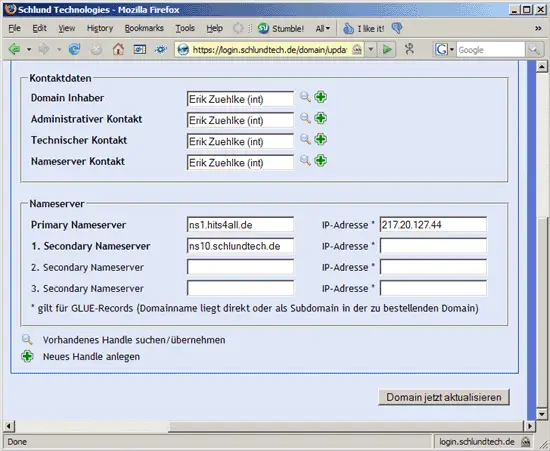Click the StumbleUpon Stumble! button

tap(281, 28)
